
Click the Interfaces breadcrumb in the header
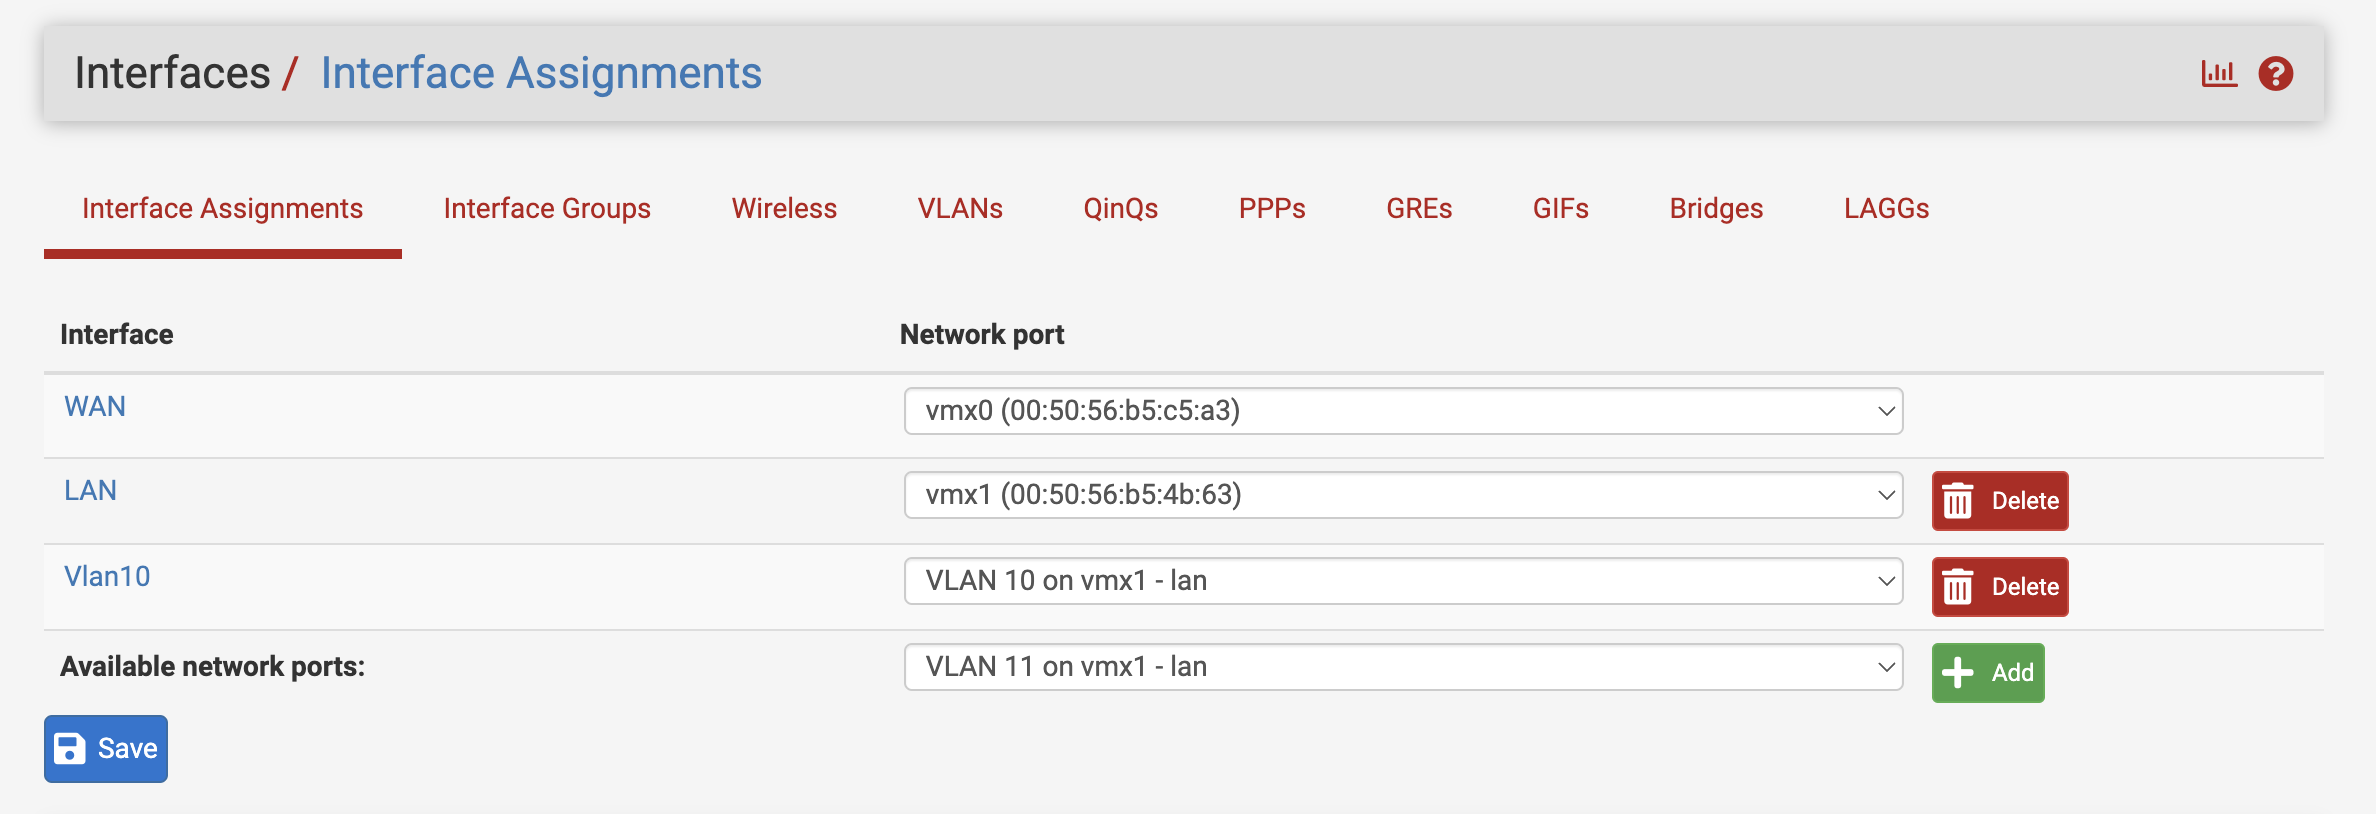pyautogui.click(x=173, y=72)
